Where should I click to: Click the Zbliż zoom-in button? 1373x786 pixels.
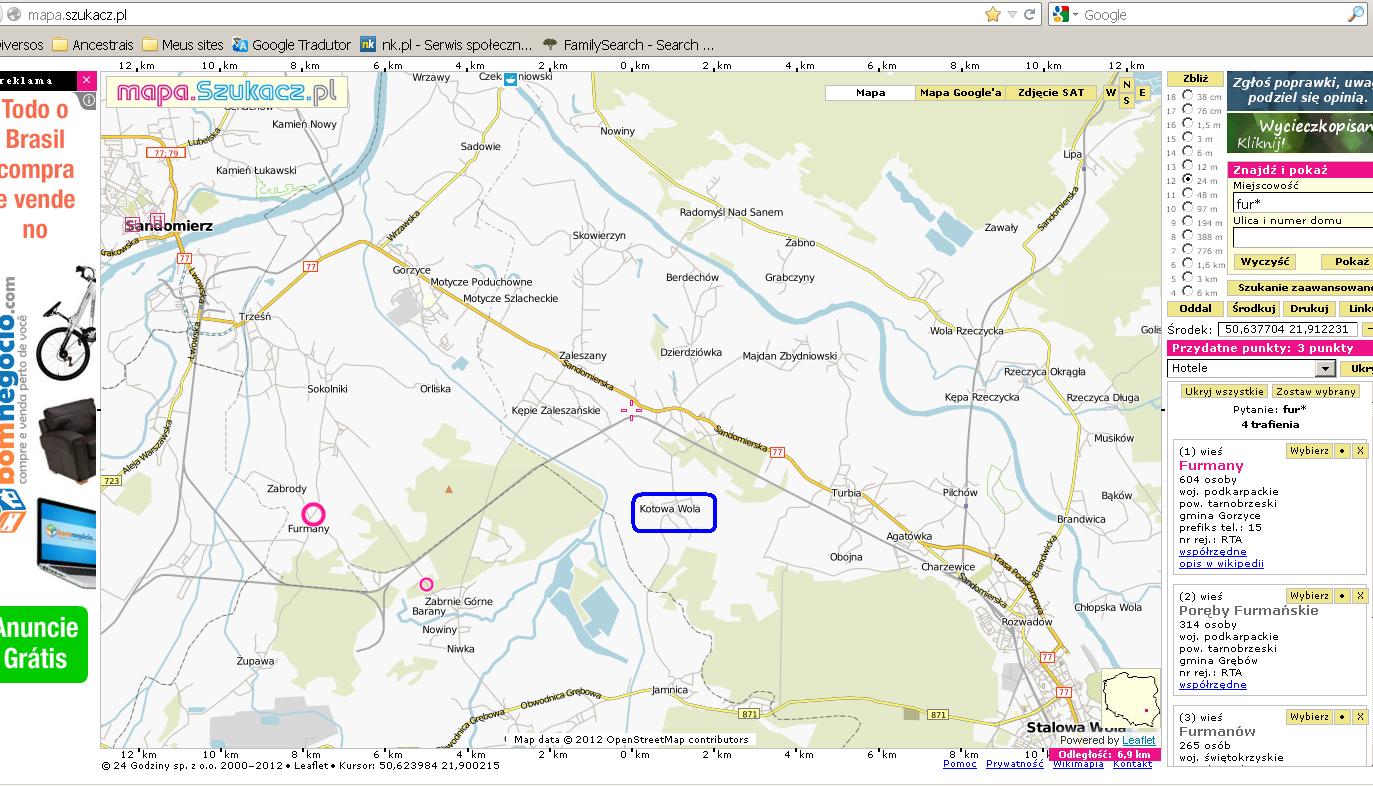coord(1196,79)
